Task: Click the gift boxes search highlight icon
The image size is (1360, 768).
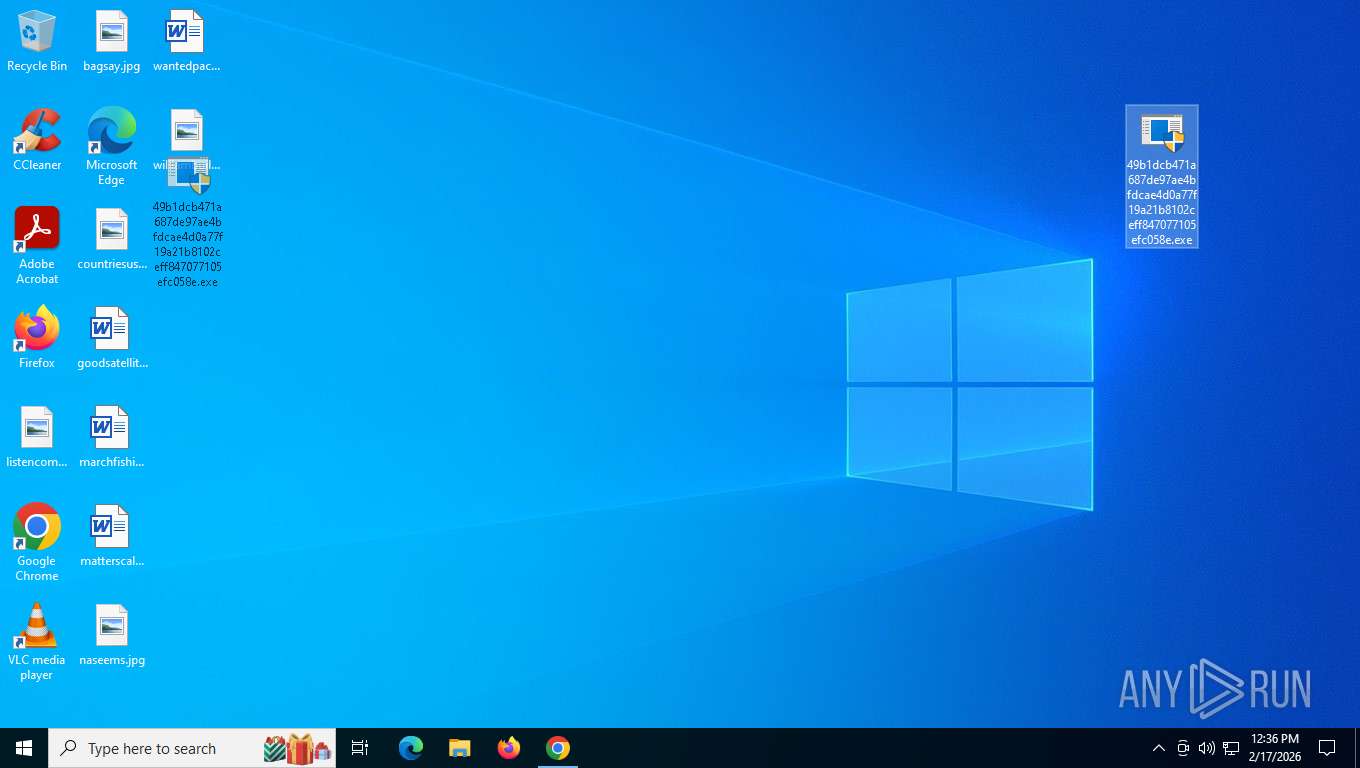Action: 297,748
